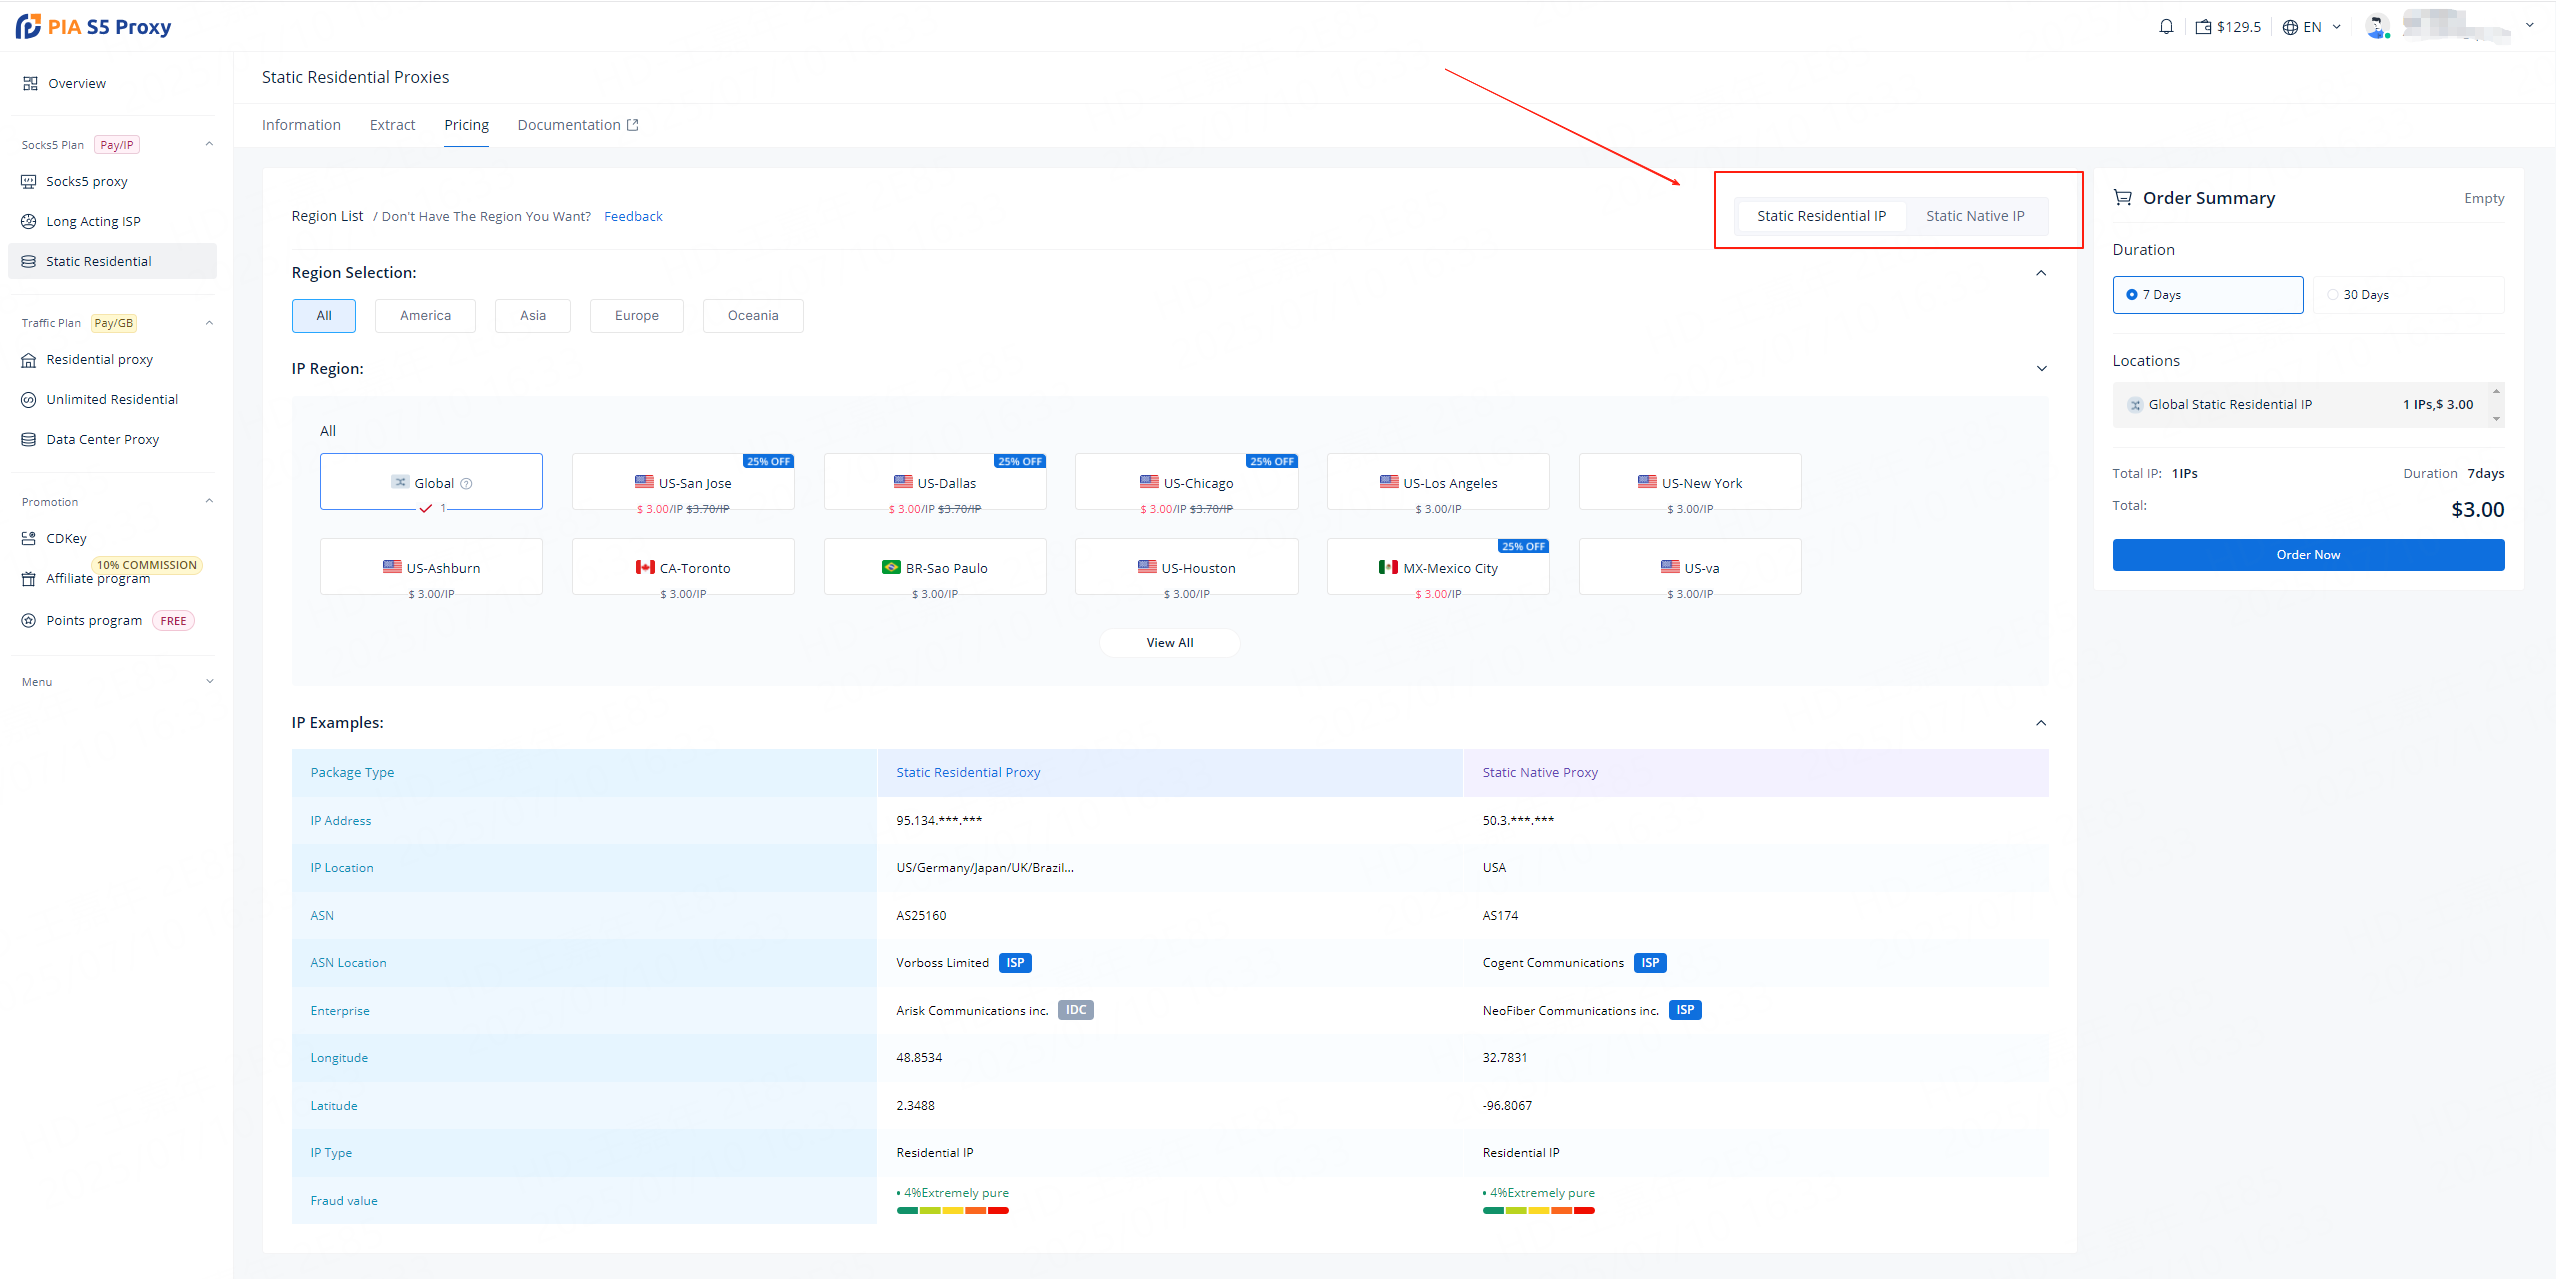
Task: Click the Feedback link
Action: pos(633,216)
